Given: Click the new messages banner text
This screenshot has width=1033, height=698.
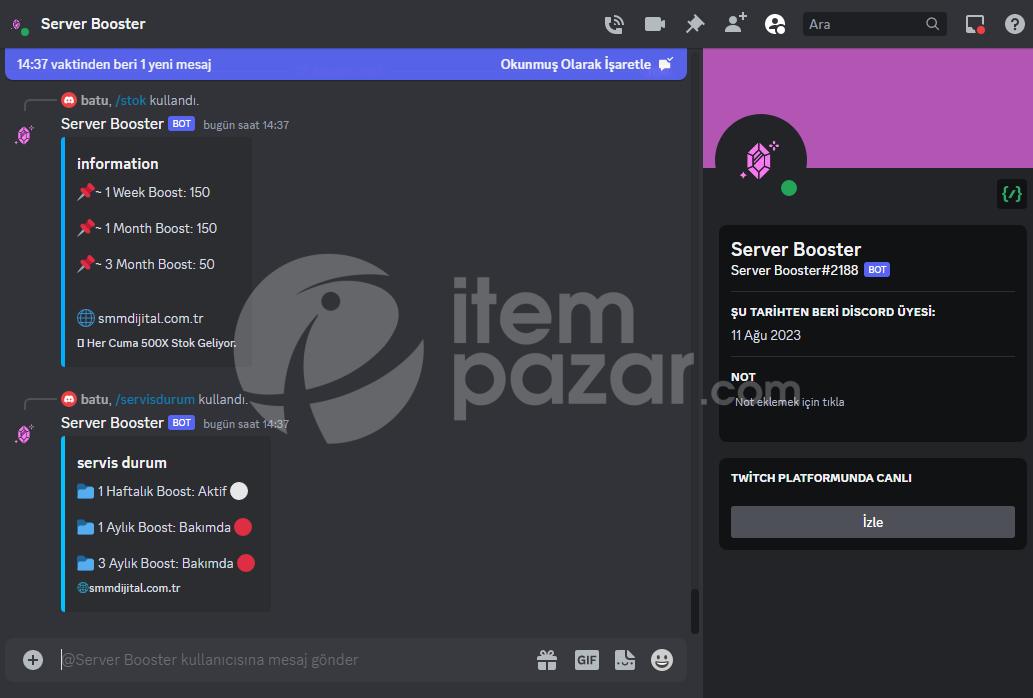Looking at the screenshot, I should [114, 65].
